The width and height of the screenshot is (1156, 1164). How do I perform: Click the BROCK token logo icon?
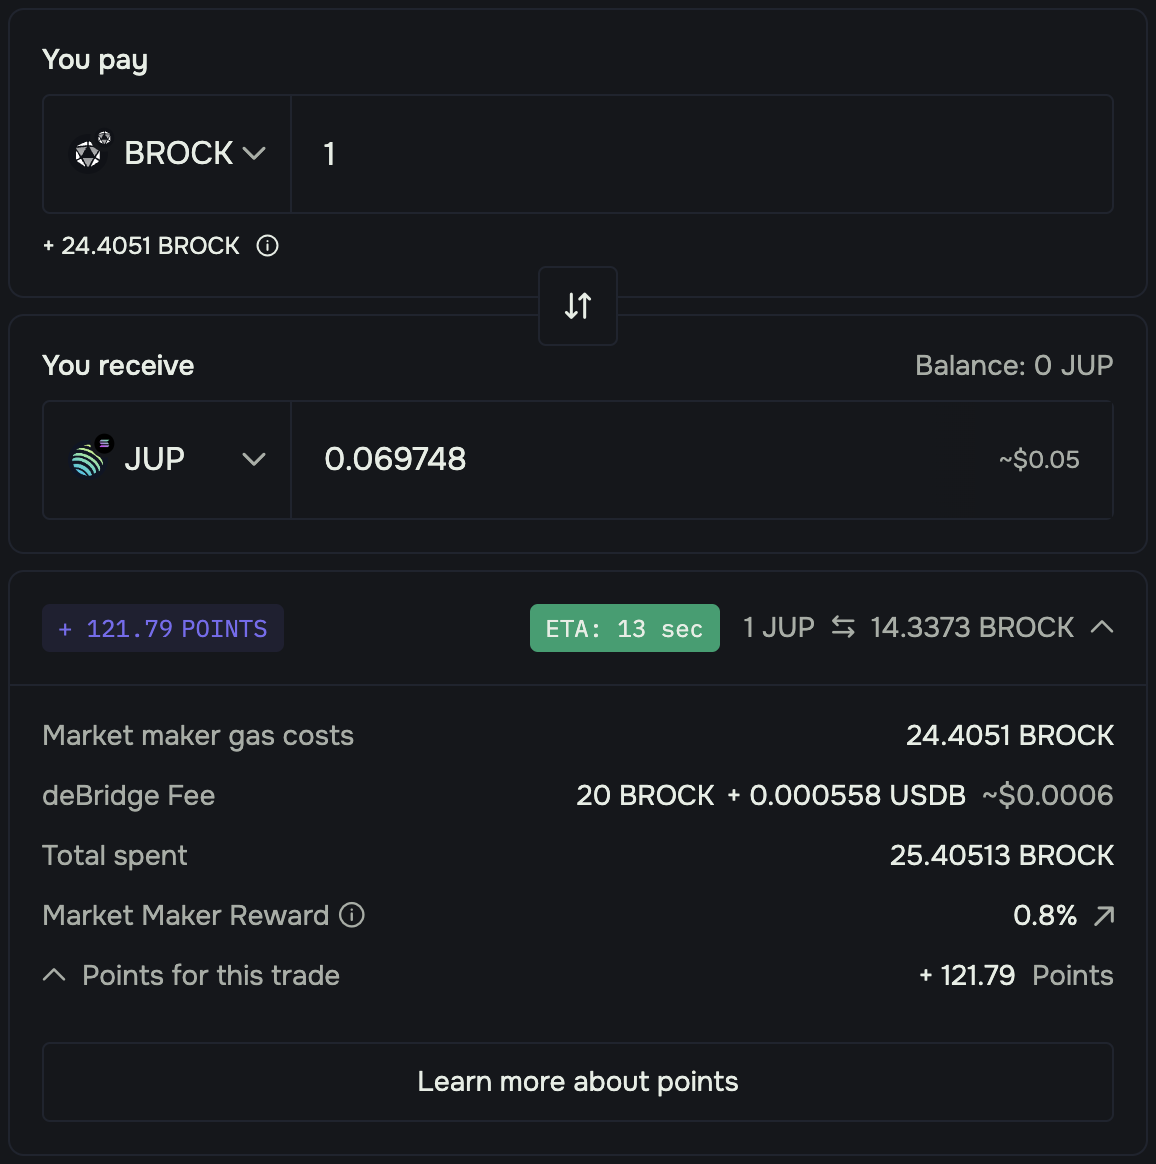(x=89, y=154)
